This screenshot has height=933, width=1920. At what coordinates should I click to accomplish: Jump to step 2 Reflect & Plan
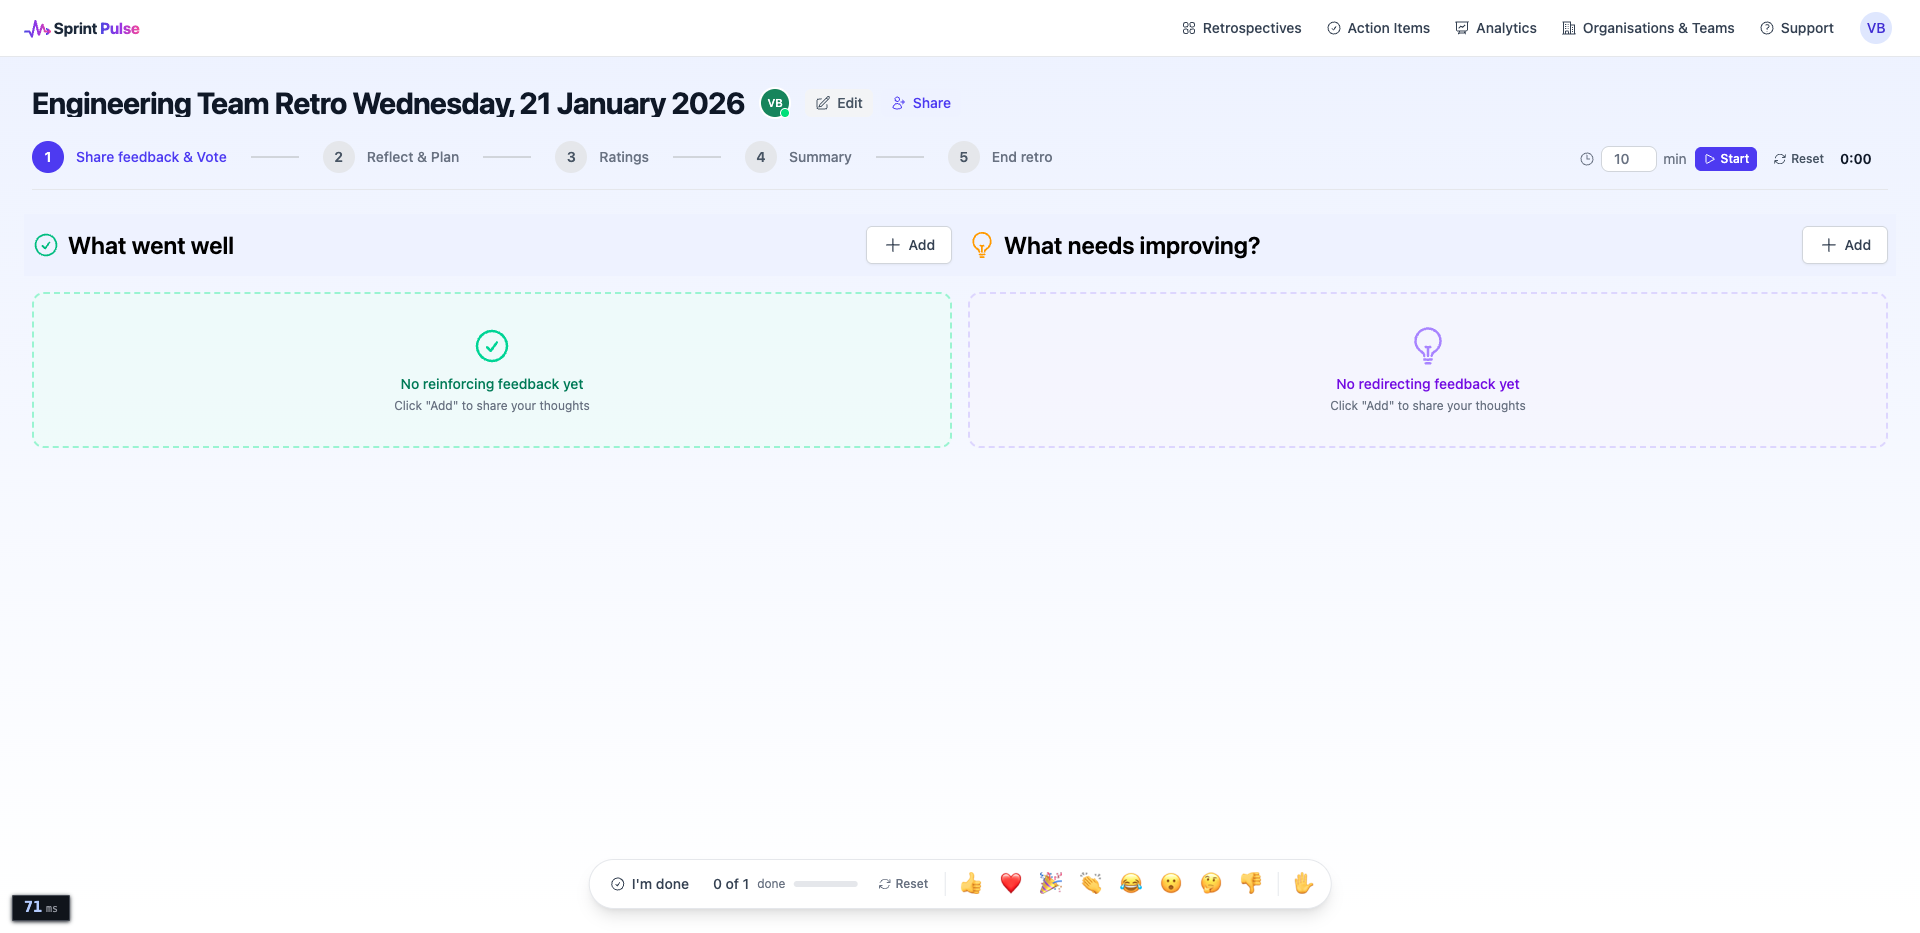(391, 157)
